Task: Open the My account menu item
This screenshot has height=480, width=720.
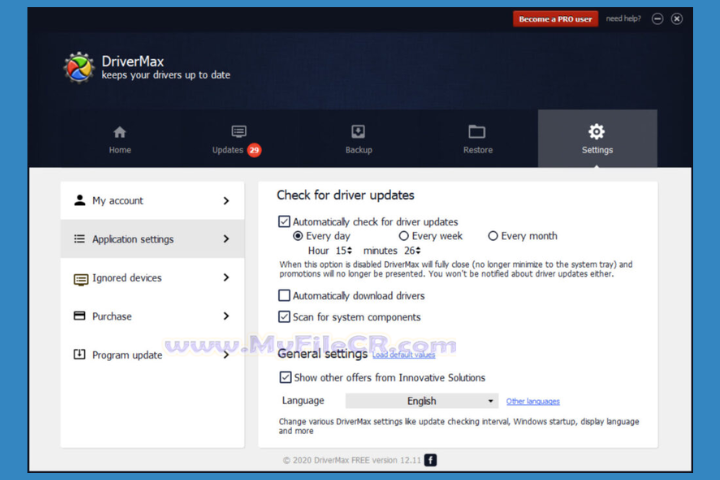Action: (x=152, y=201)
